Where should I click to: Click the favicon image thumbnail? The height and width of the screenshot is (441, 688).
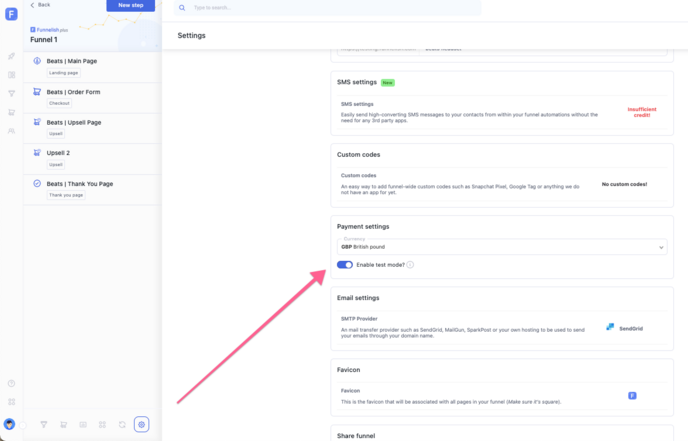click(632, 396)
